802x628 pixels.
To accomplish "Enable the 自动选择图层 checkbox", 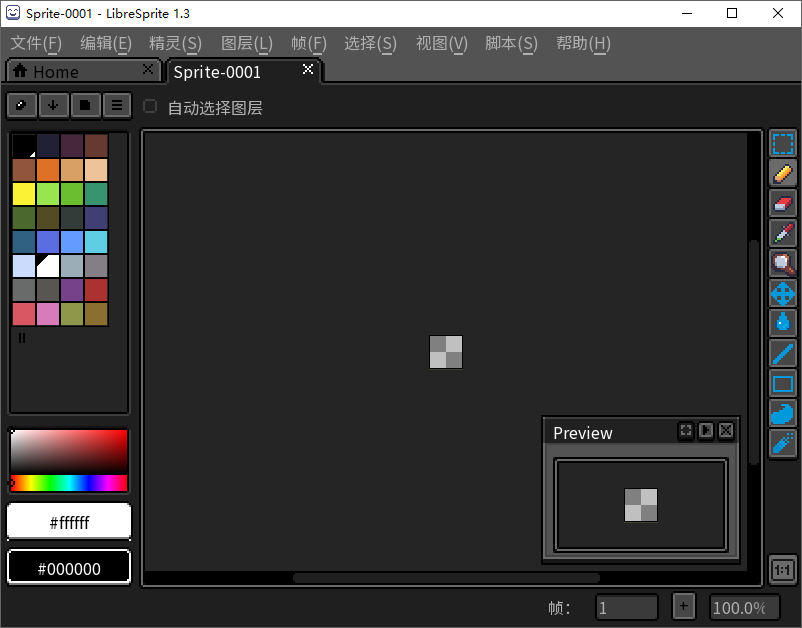I will [150, 106].
